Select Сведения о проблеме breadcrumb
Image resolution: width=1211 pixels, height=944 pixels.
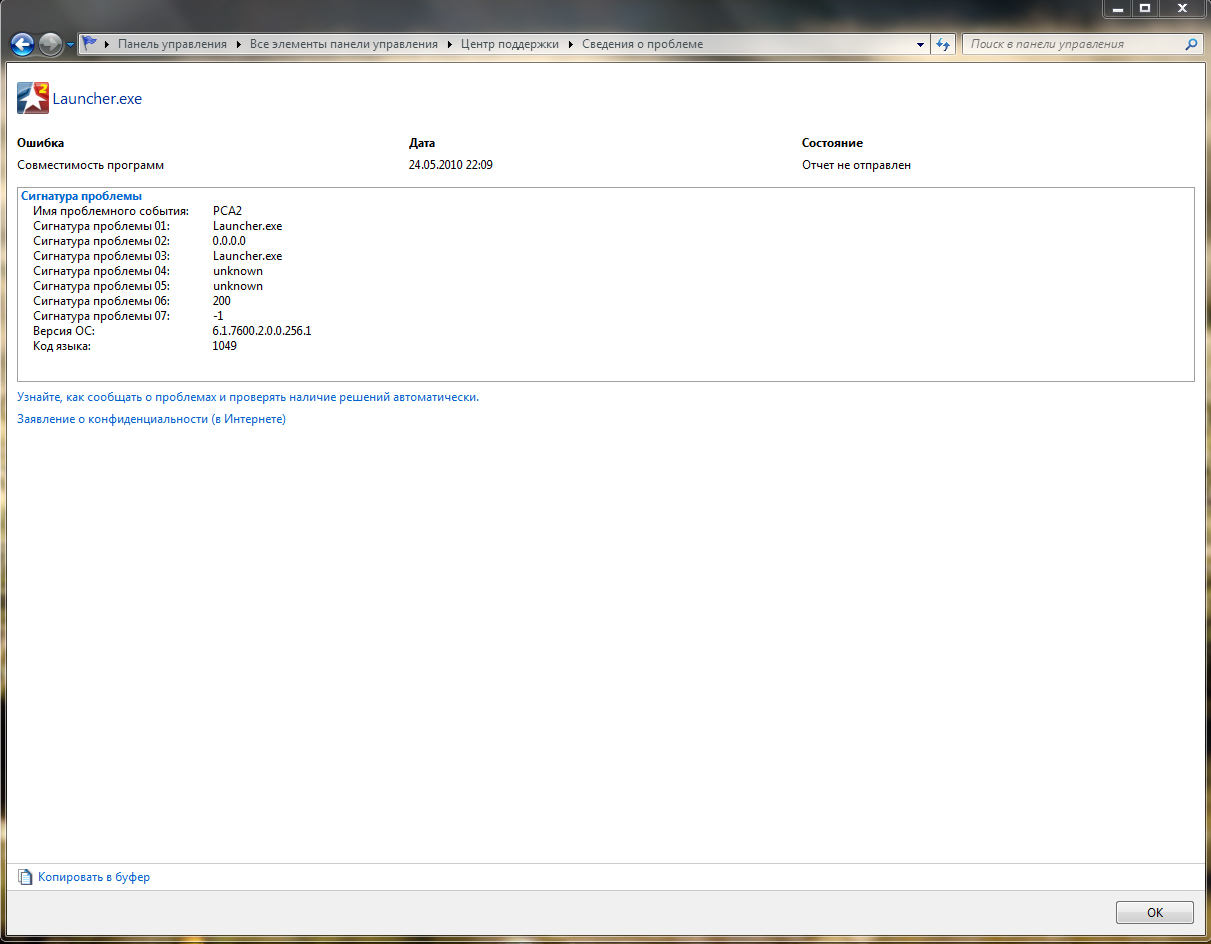click(x=643, y=44)
